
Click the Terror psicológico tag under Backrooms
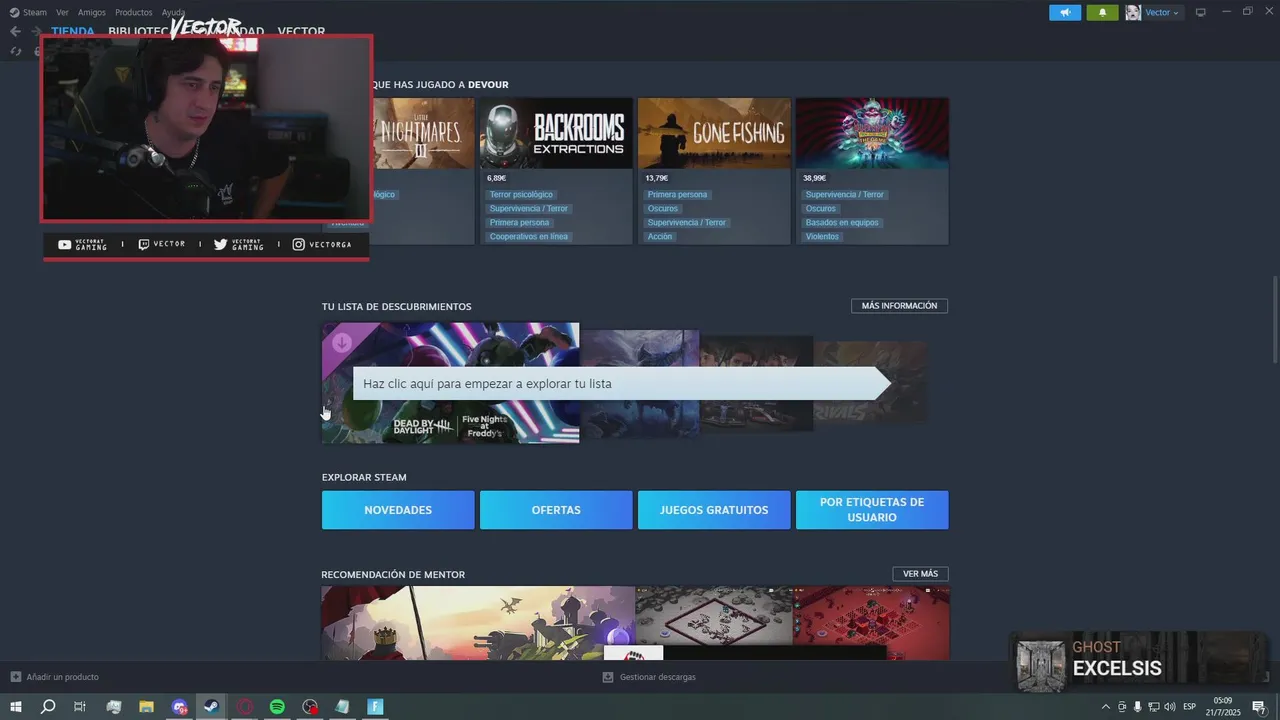pyautogui.click(x=521, y=195)
